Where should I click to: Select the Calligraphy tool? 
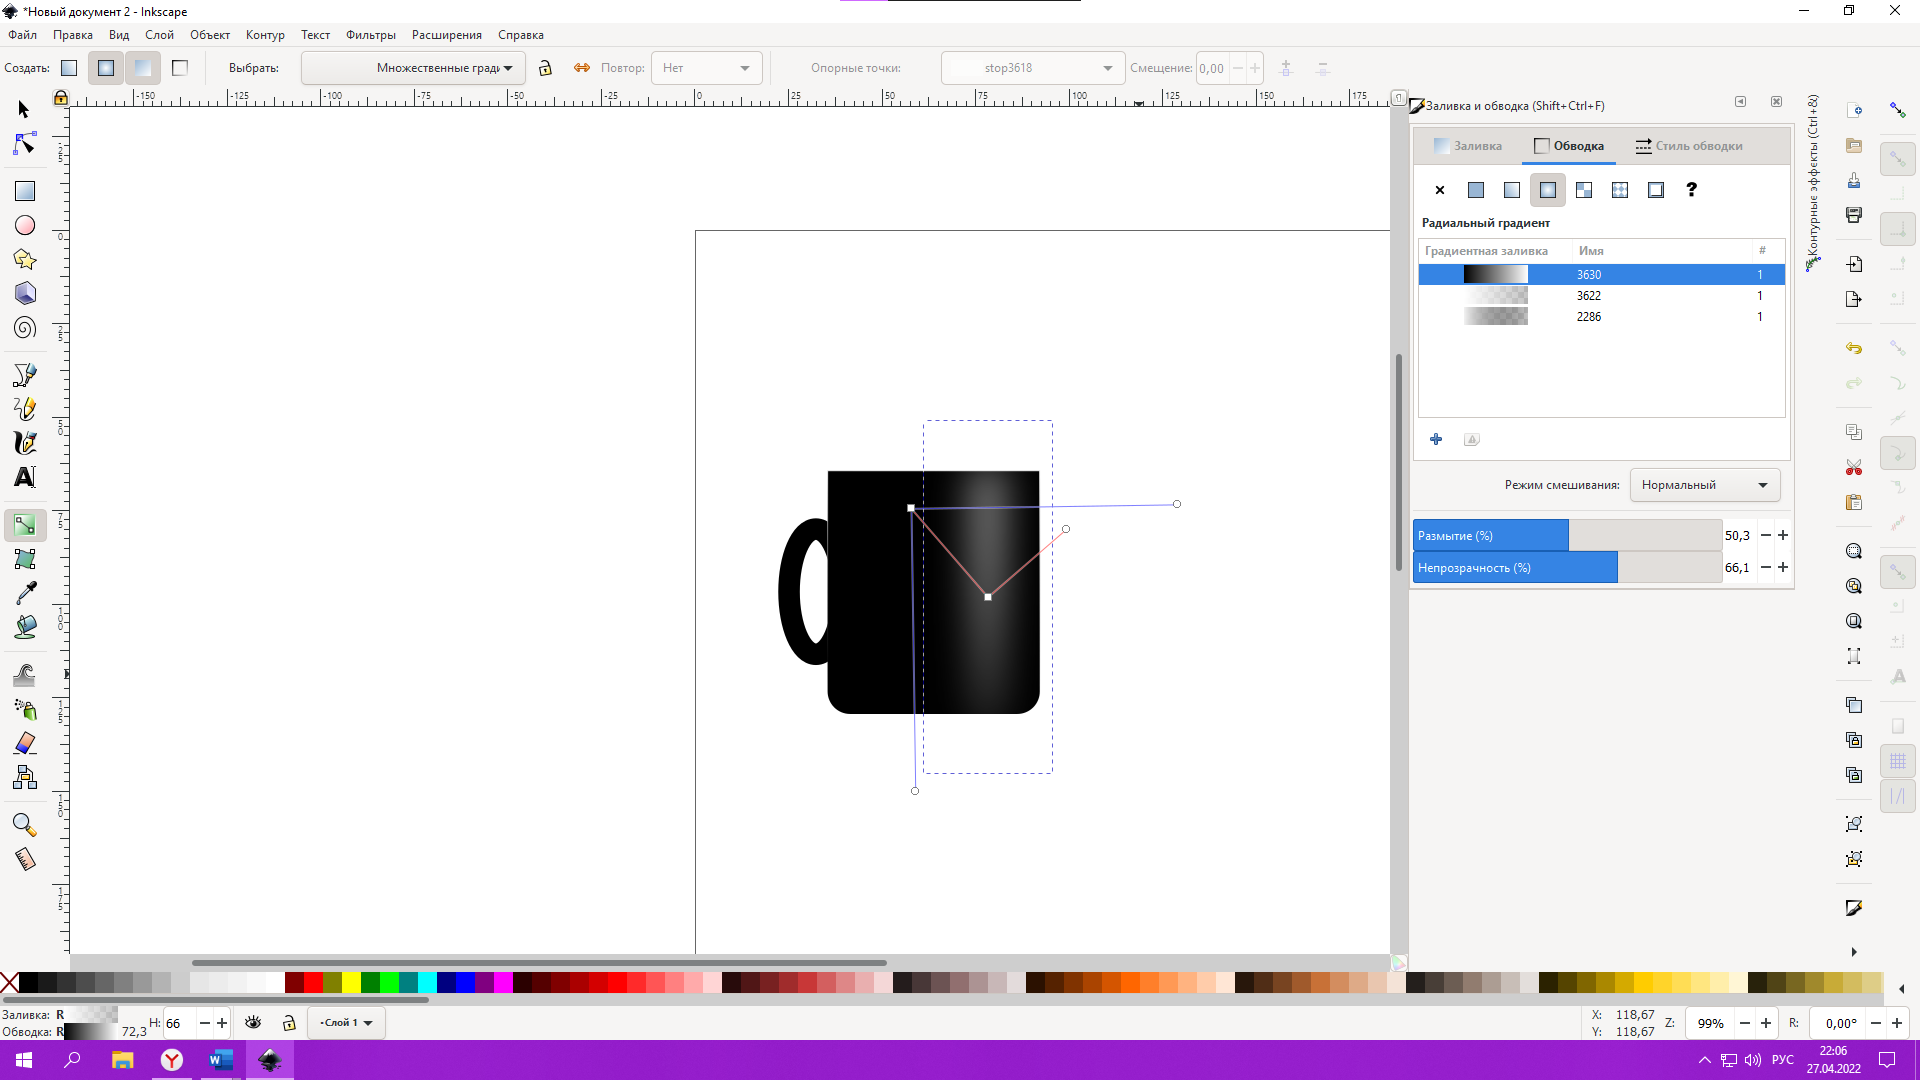click(24, 443)
